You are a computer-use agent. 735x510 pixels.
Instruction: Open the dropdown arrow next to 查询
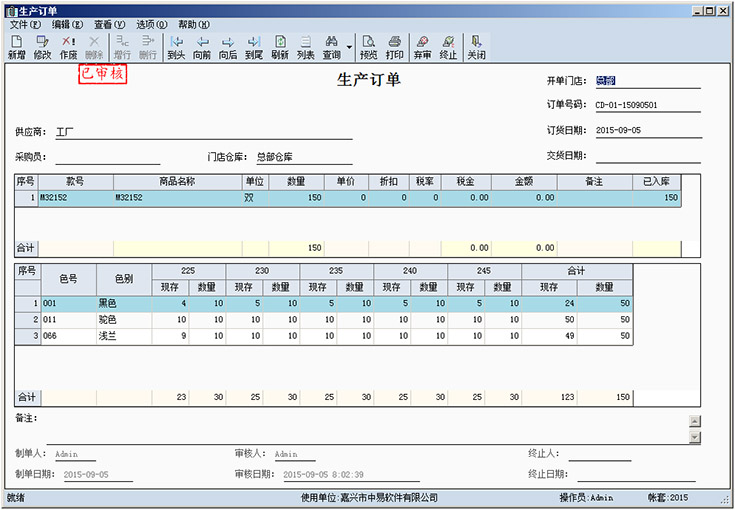coord(349,47)
